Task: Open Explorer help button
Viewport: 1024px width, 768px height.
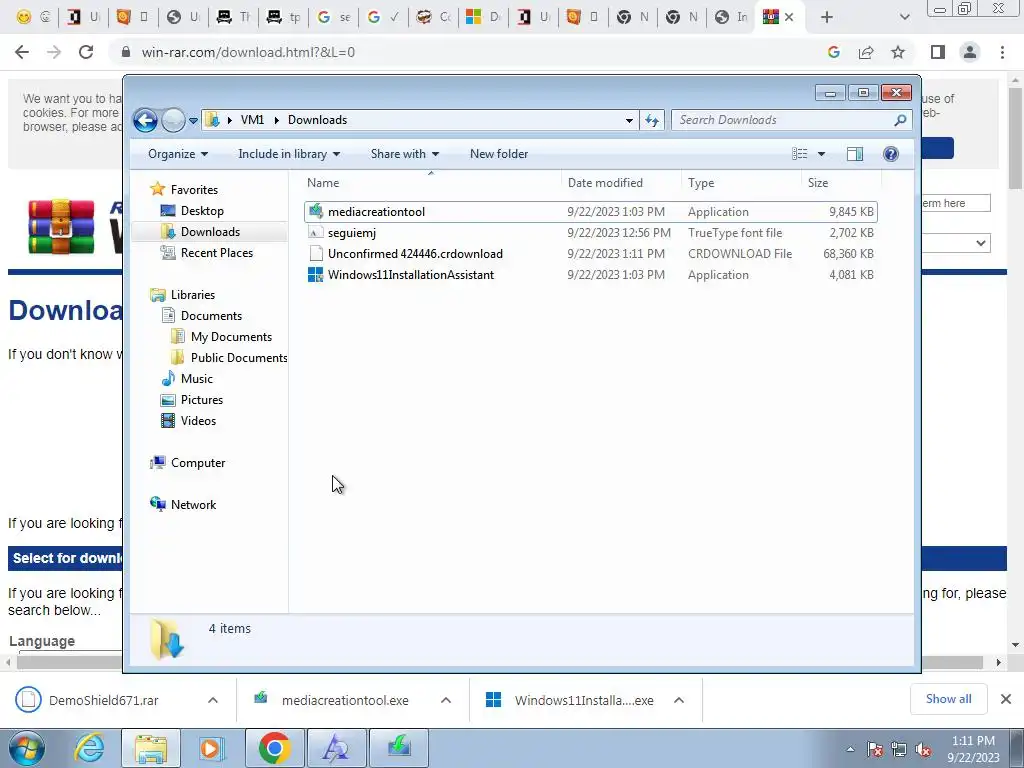Action: (x=891, y=154)
